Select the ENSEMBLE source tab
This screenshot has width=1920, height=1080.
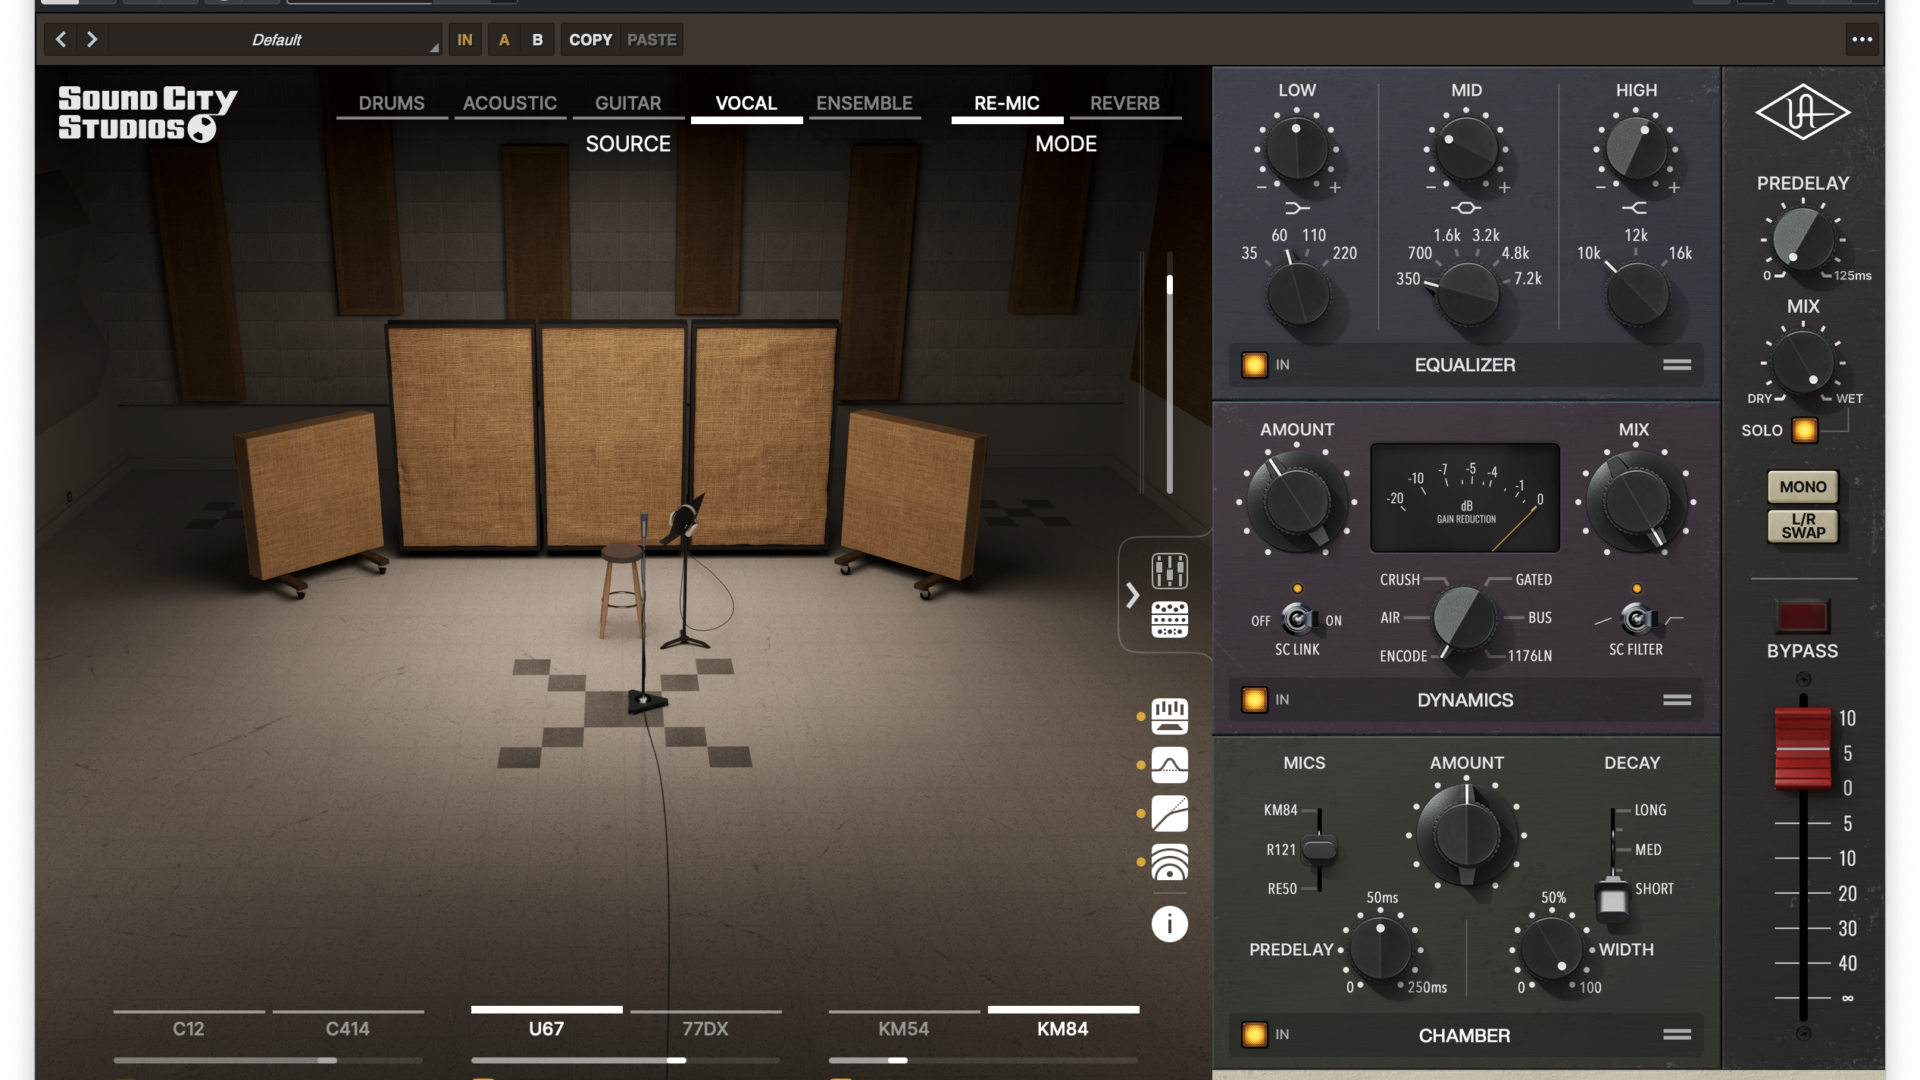tap(864, 103)
